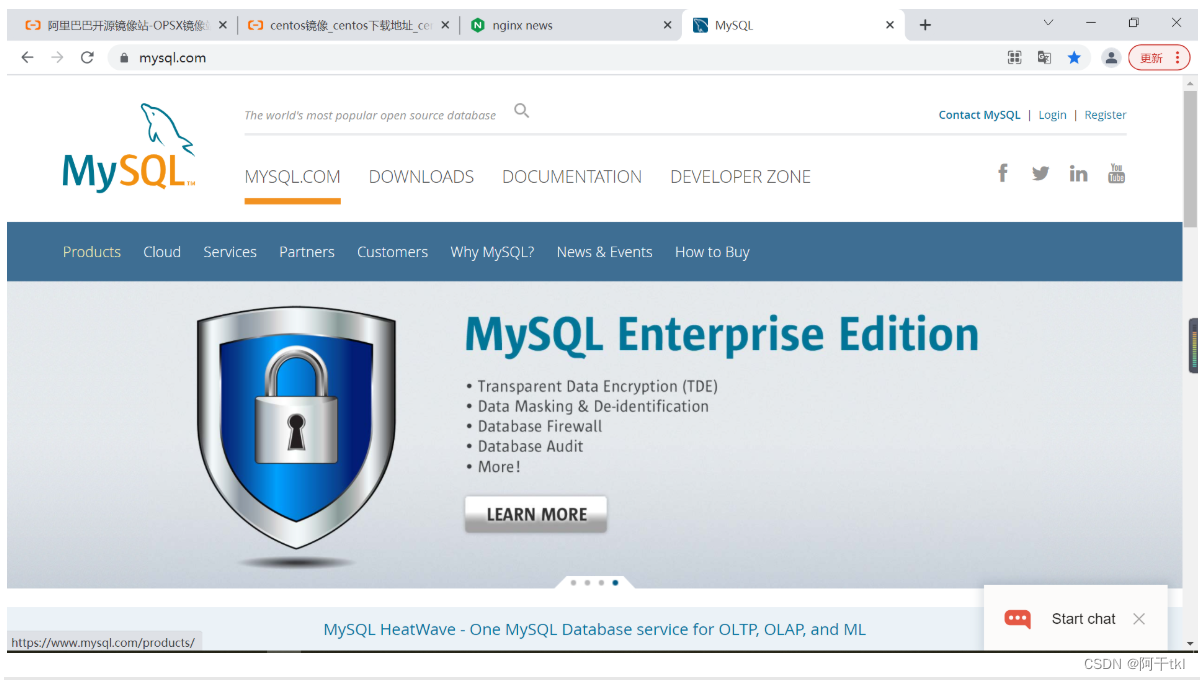
Task: Click the Contact MySQL link
Action: 979,115
